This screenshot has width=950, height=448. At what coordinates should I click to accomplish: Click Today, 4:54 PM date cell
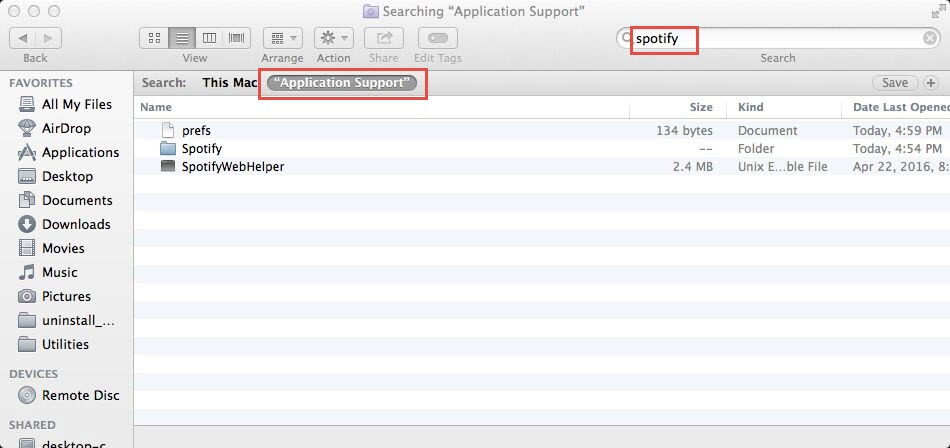coord(897,149)
